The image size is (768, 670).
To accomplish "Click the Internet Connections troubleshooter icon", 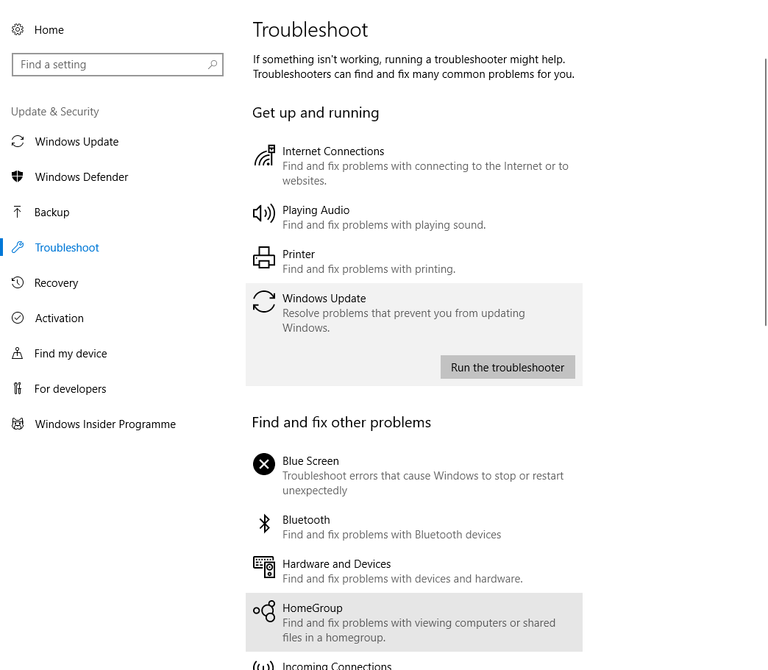I will [264, 157].
